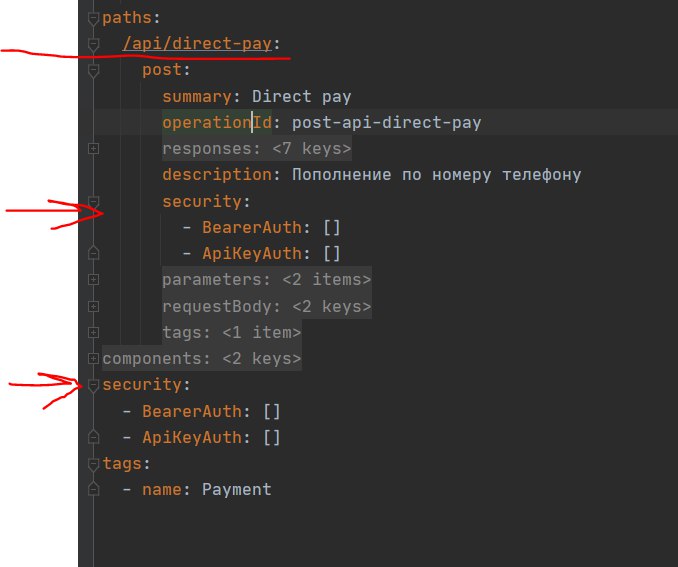Click the nested BearerAuth entry under post
This screenshot has width=678, height=567.
(252, 227)
